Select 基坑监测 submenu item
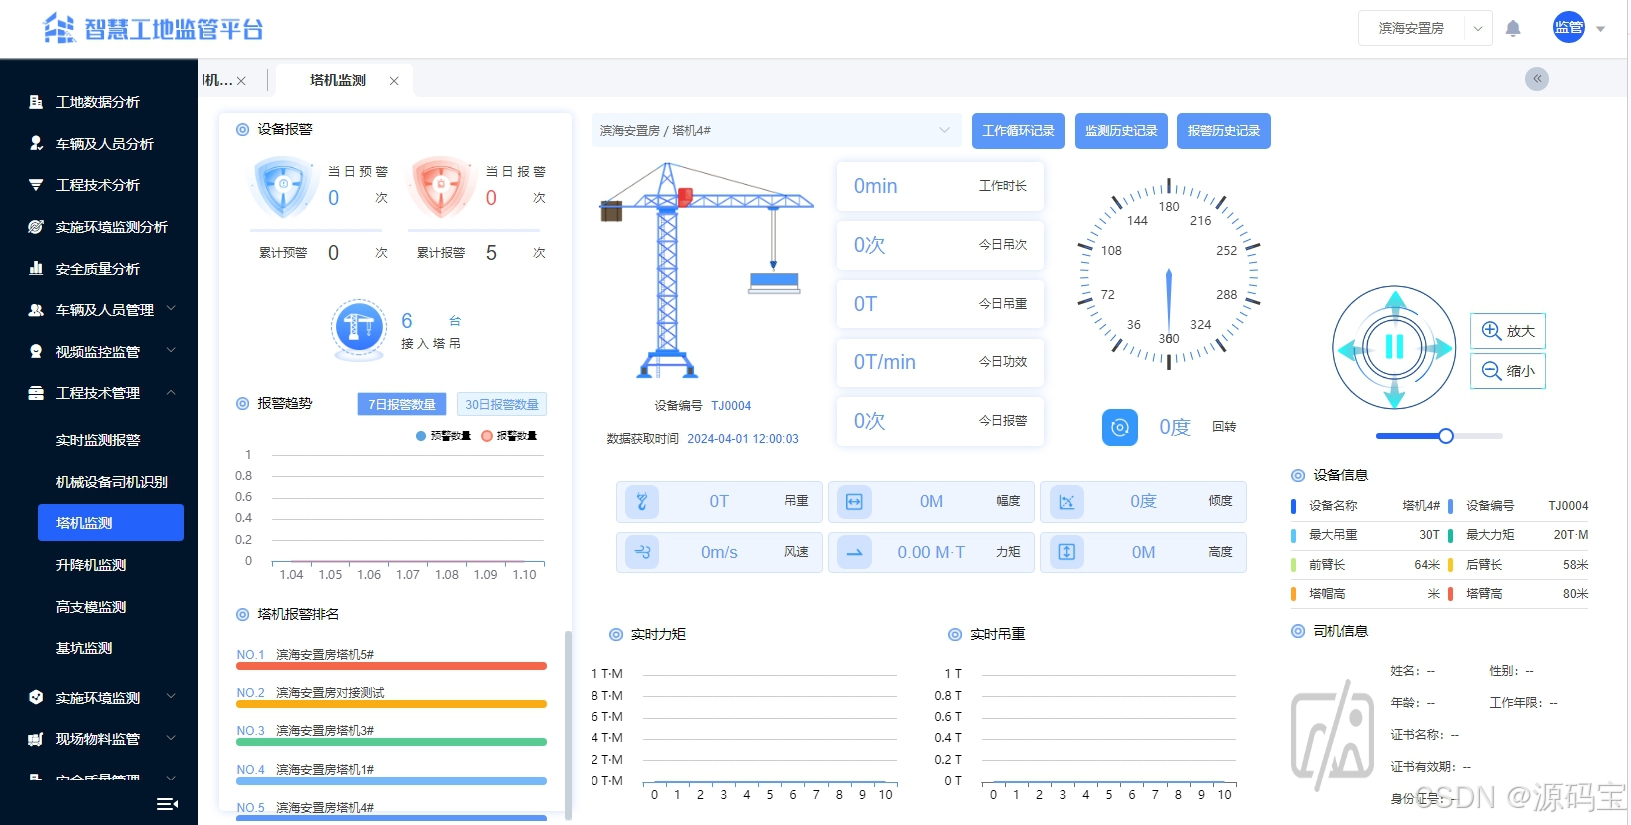The height and width of the screenshot is (825, 1631). point(84,648)
